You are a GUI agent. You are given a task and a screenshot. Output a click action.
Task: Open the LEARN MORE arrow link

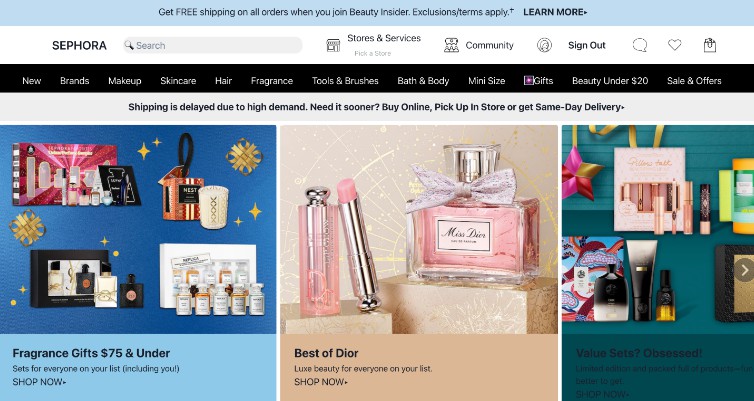point(555,12)
